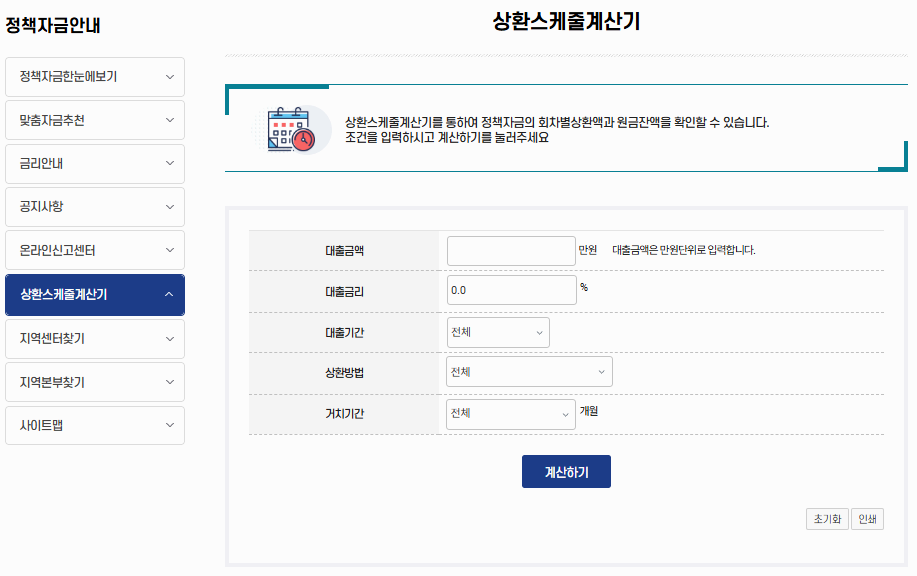This screenshot has height=576, width=917.
Task: Open the 대출기간 dropdown
Action: tap(498, 333)
